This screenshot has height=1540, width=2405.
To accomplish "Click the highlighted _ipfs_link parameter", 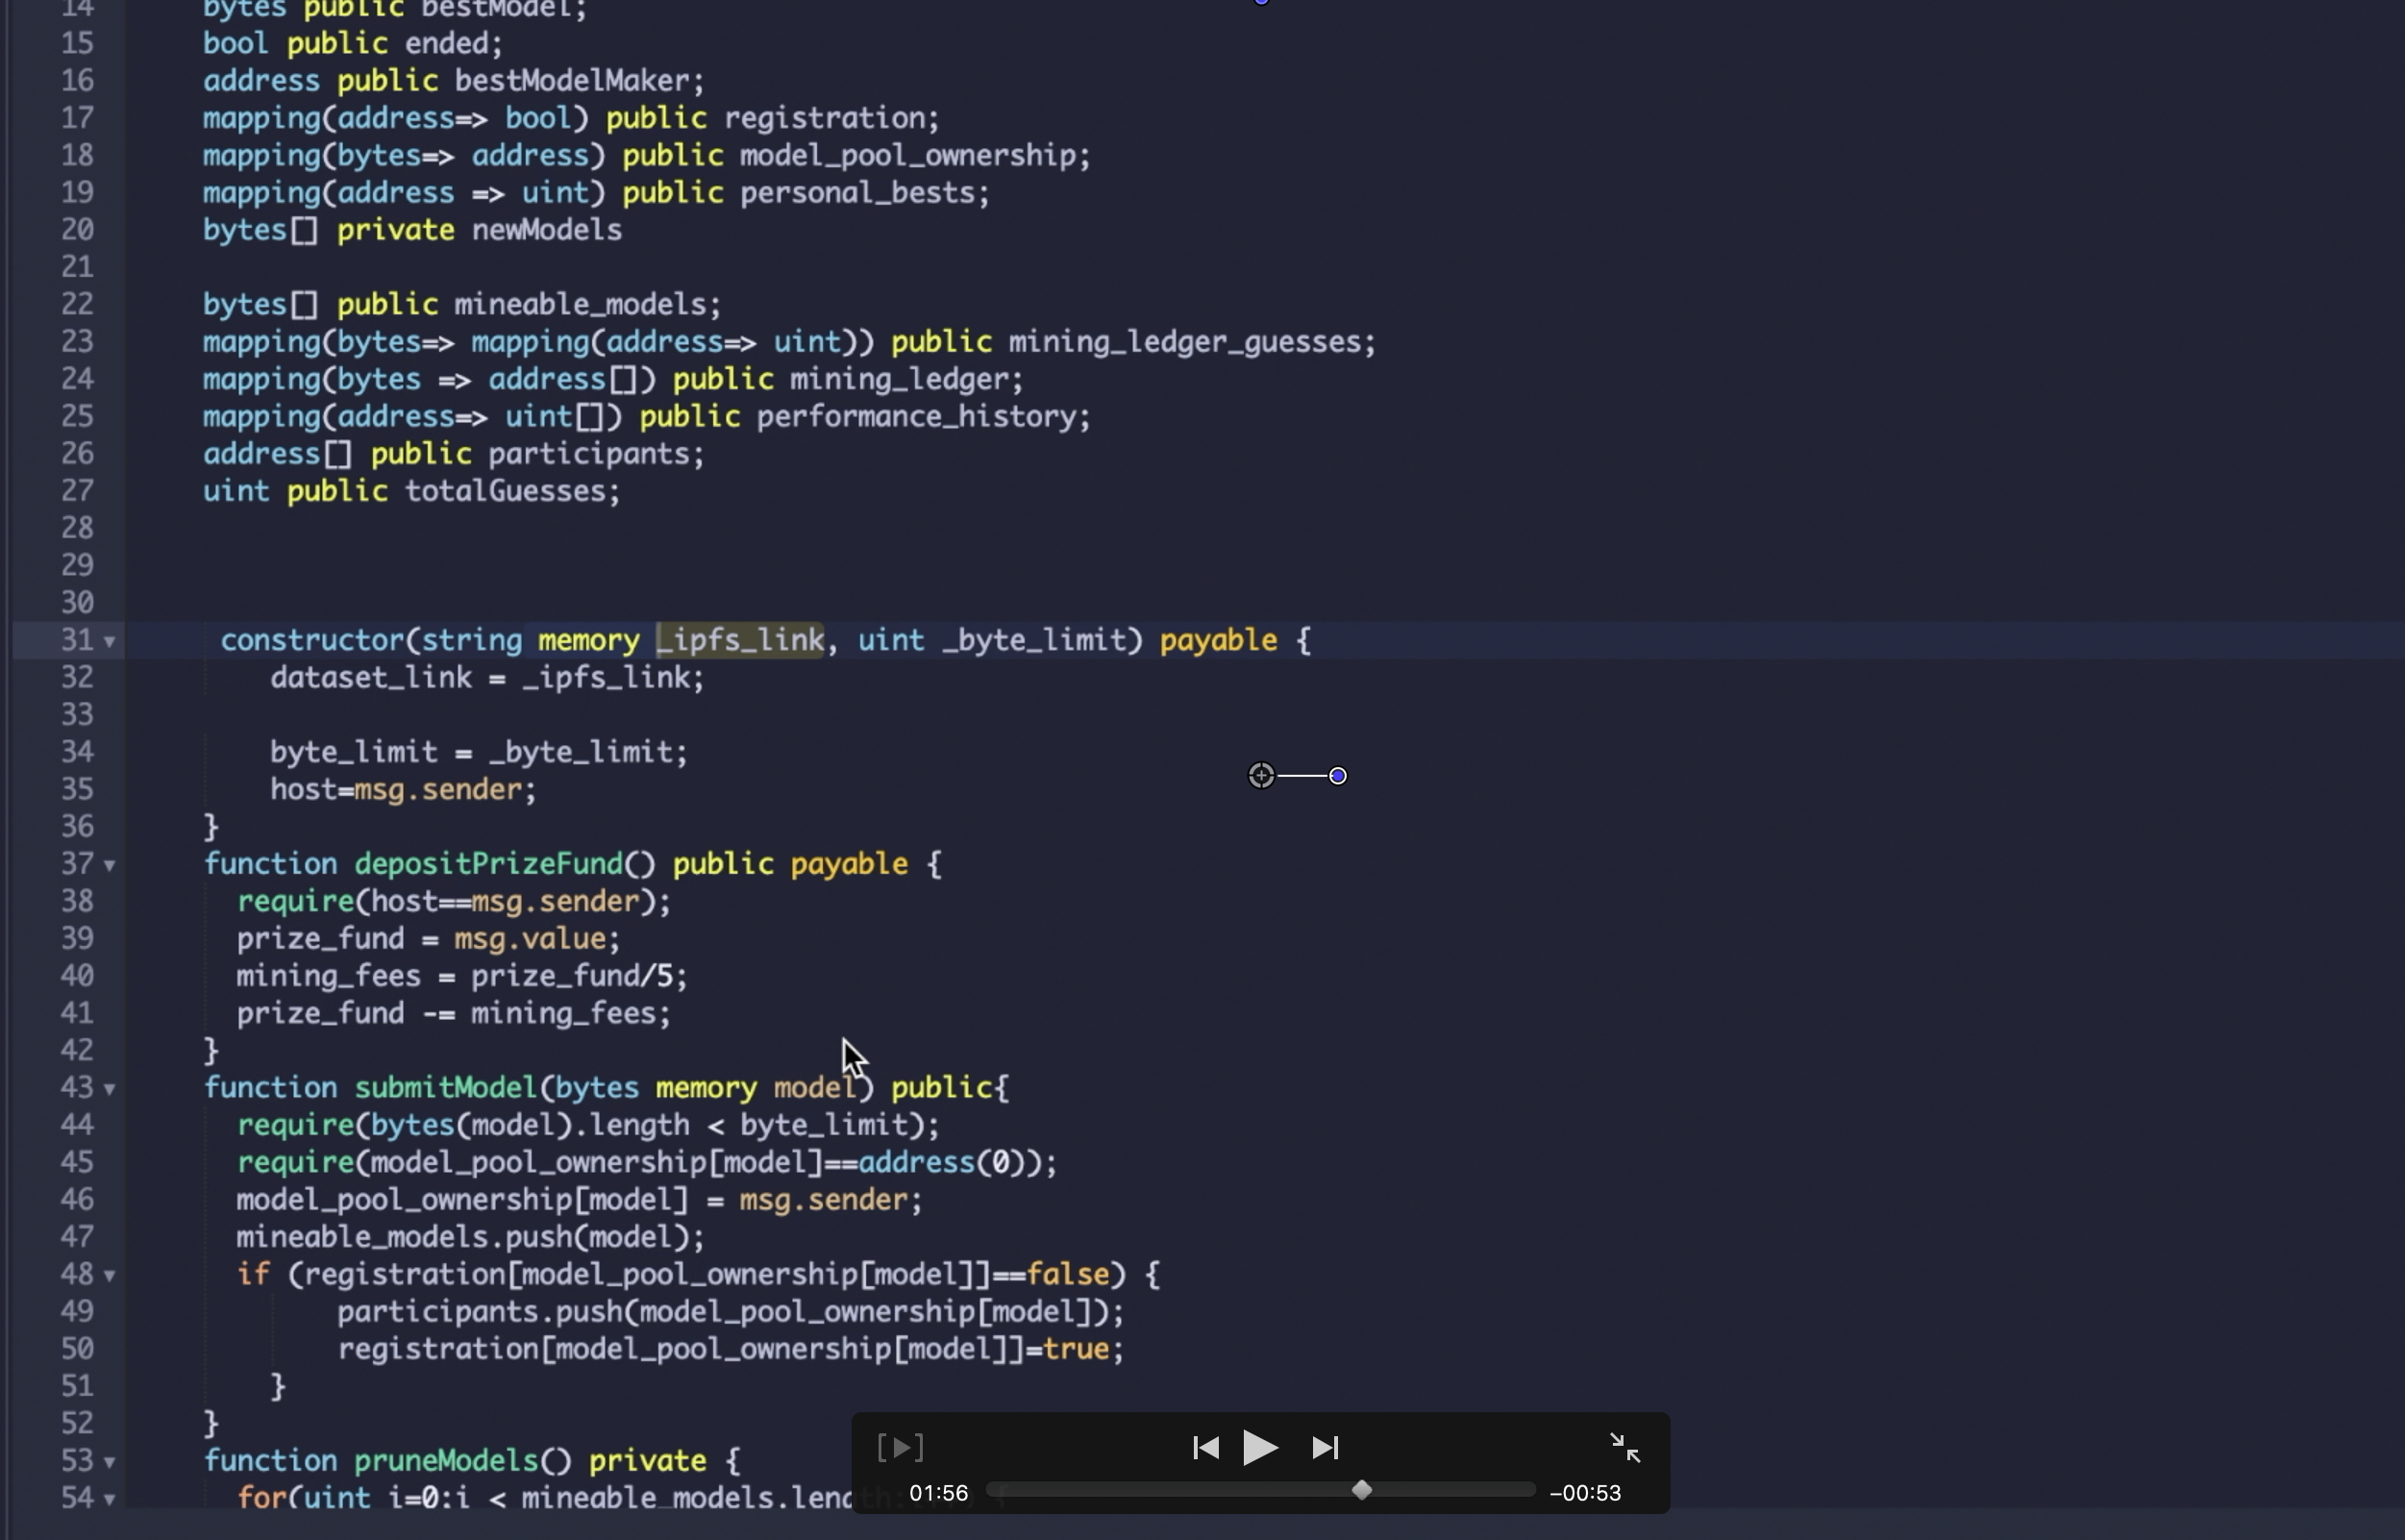I will [x=740, y=640].
